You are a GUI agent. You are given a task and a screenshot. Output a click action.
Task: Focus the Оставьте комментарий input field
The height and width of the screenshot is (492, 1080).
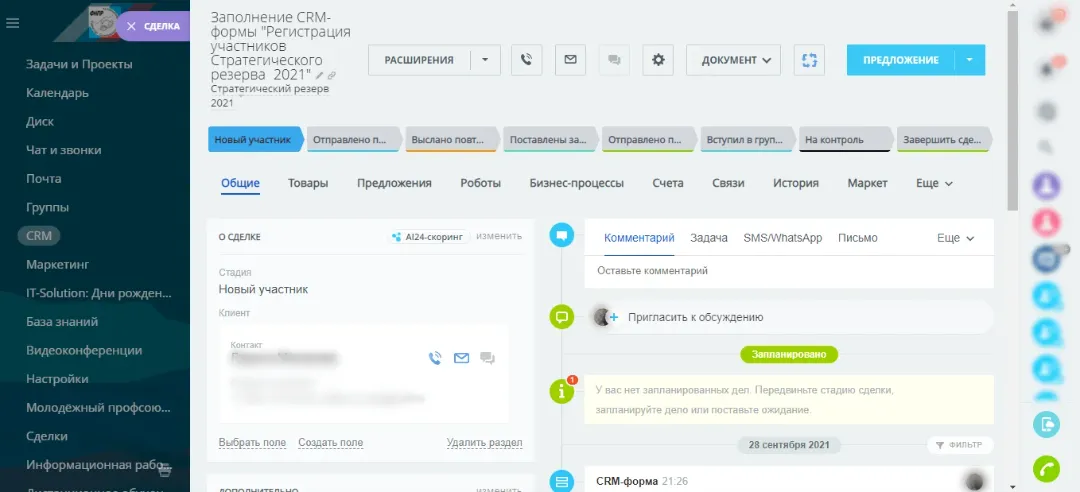[789, 271]
